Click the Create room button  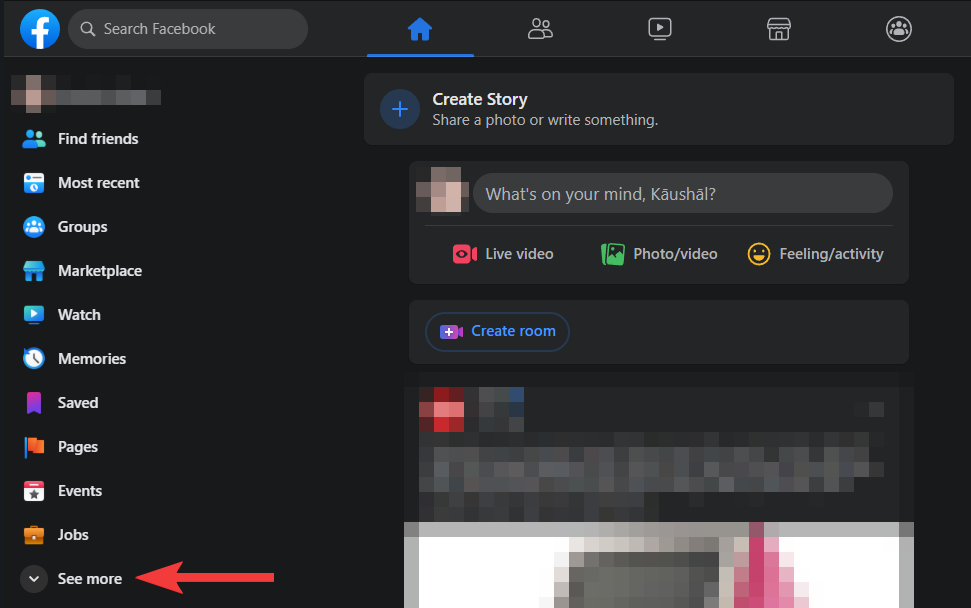[497, 331]
